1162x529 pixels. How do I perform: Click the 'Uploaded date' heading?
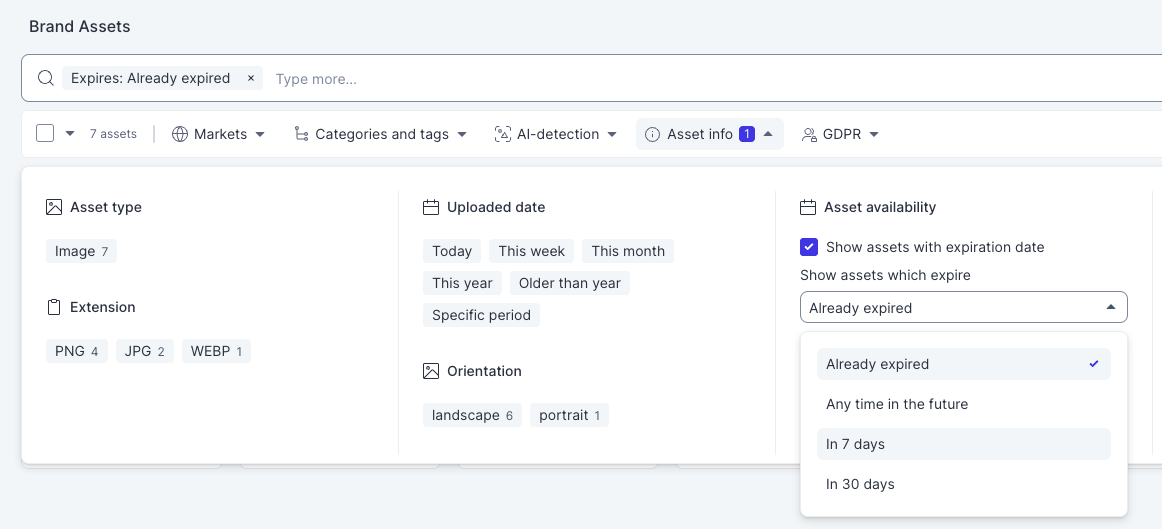pyautogui.click(x=496, y=207)
